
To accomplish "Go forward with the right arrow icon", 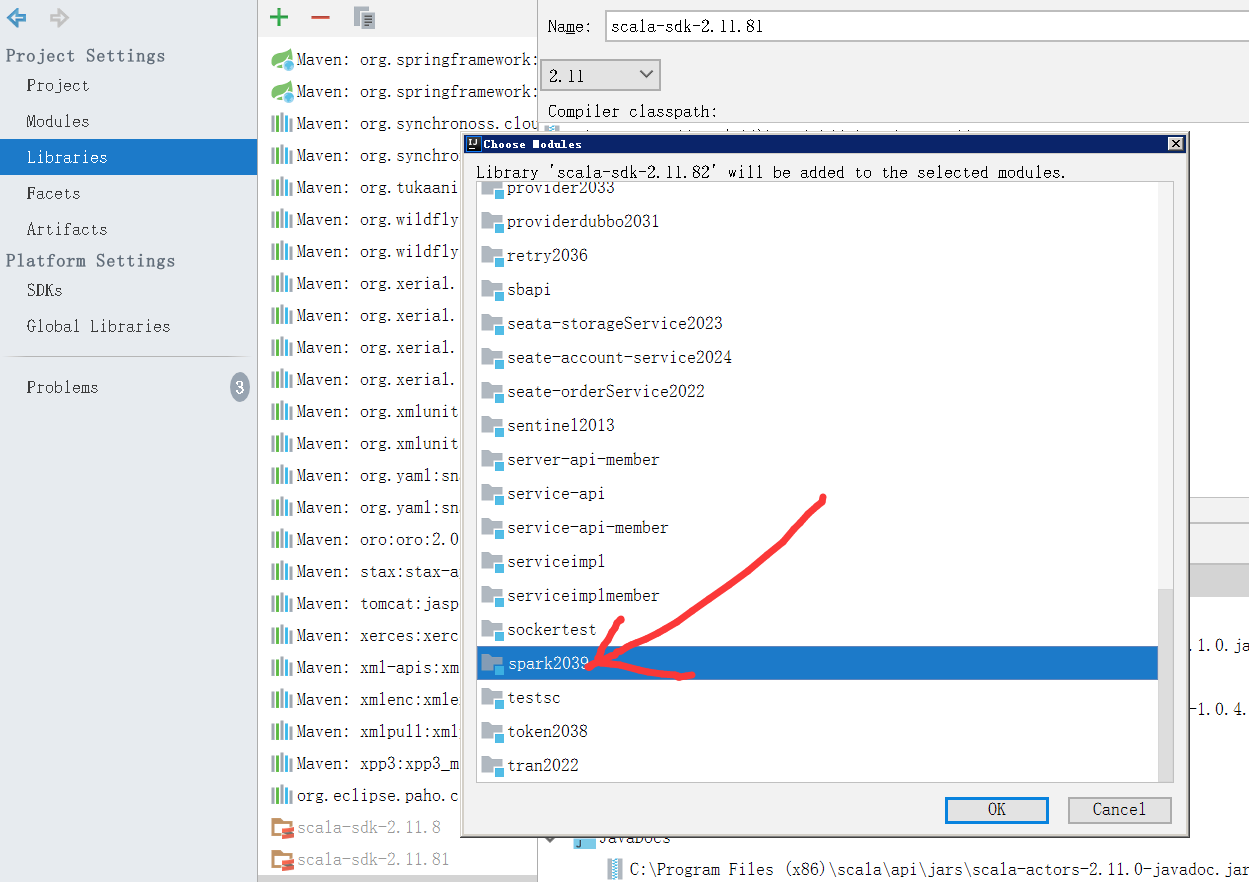I will 59,17.
